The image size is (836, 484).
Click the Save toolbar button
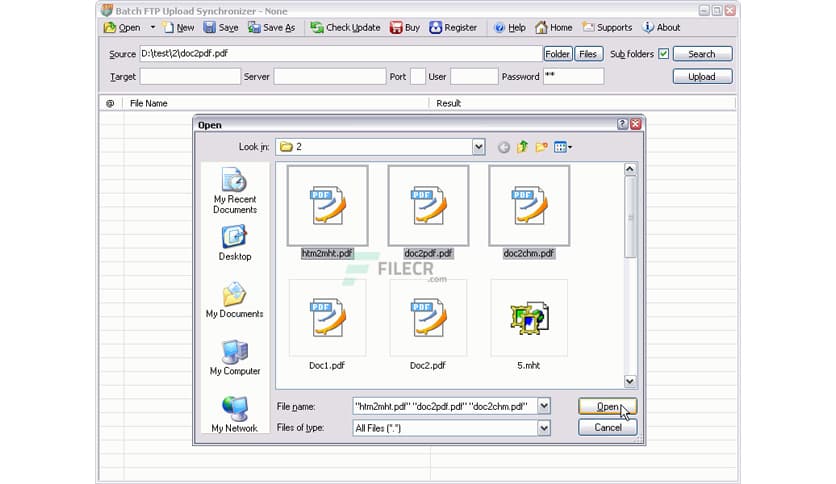221,27
